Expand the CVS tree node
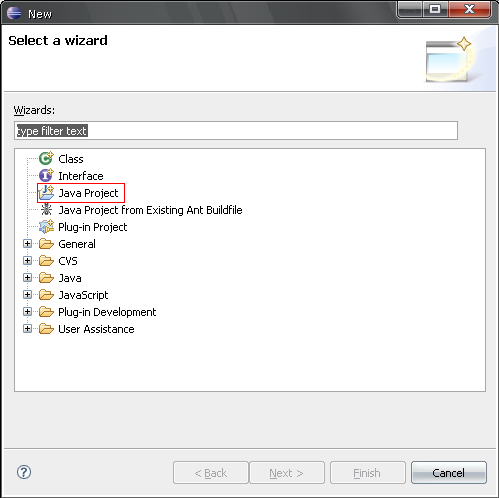This screenshot has height=498, width=499. tap(27, 261)
